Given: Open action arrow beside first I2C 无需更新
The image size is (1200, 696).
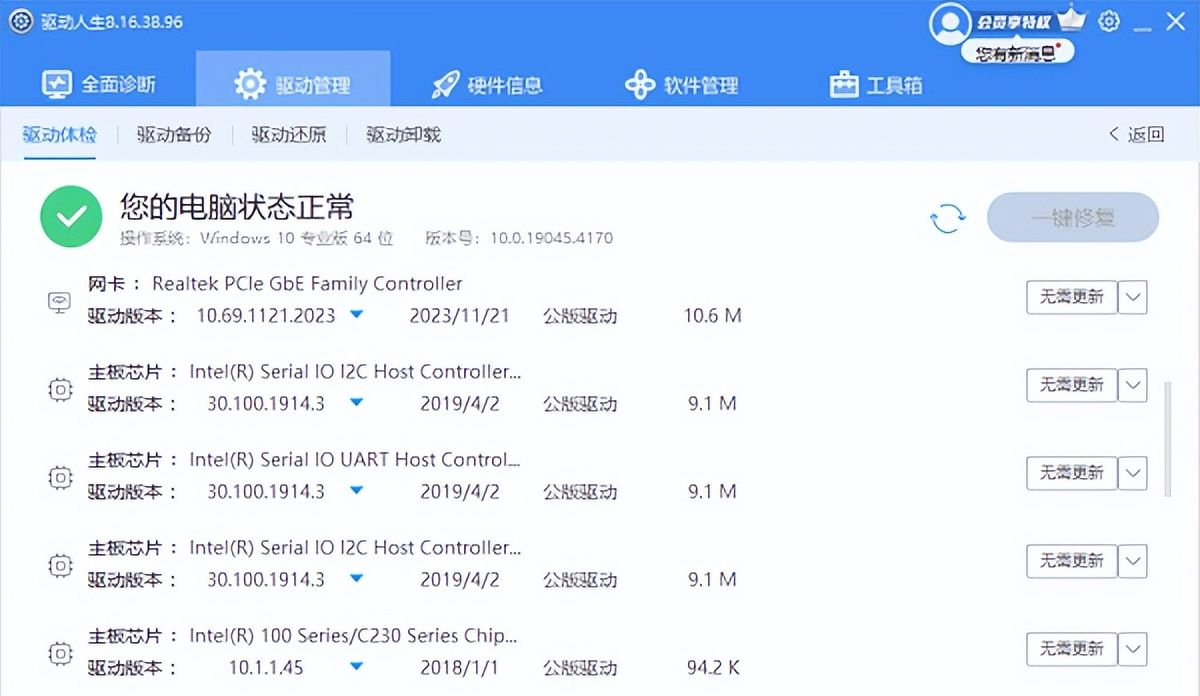Looking at the screenshot, I should point(1132,385).
